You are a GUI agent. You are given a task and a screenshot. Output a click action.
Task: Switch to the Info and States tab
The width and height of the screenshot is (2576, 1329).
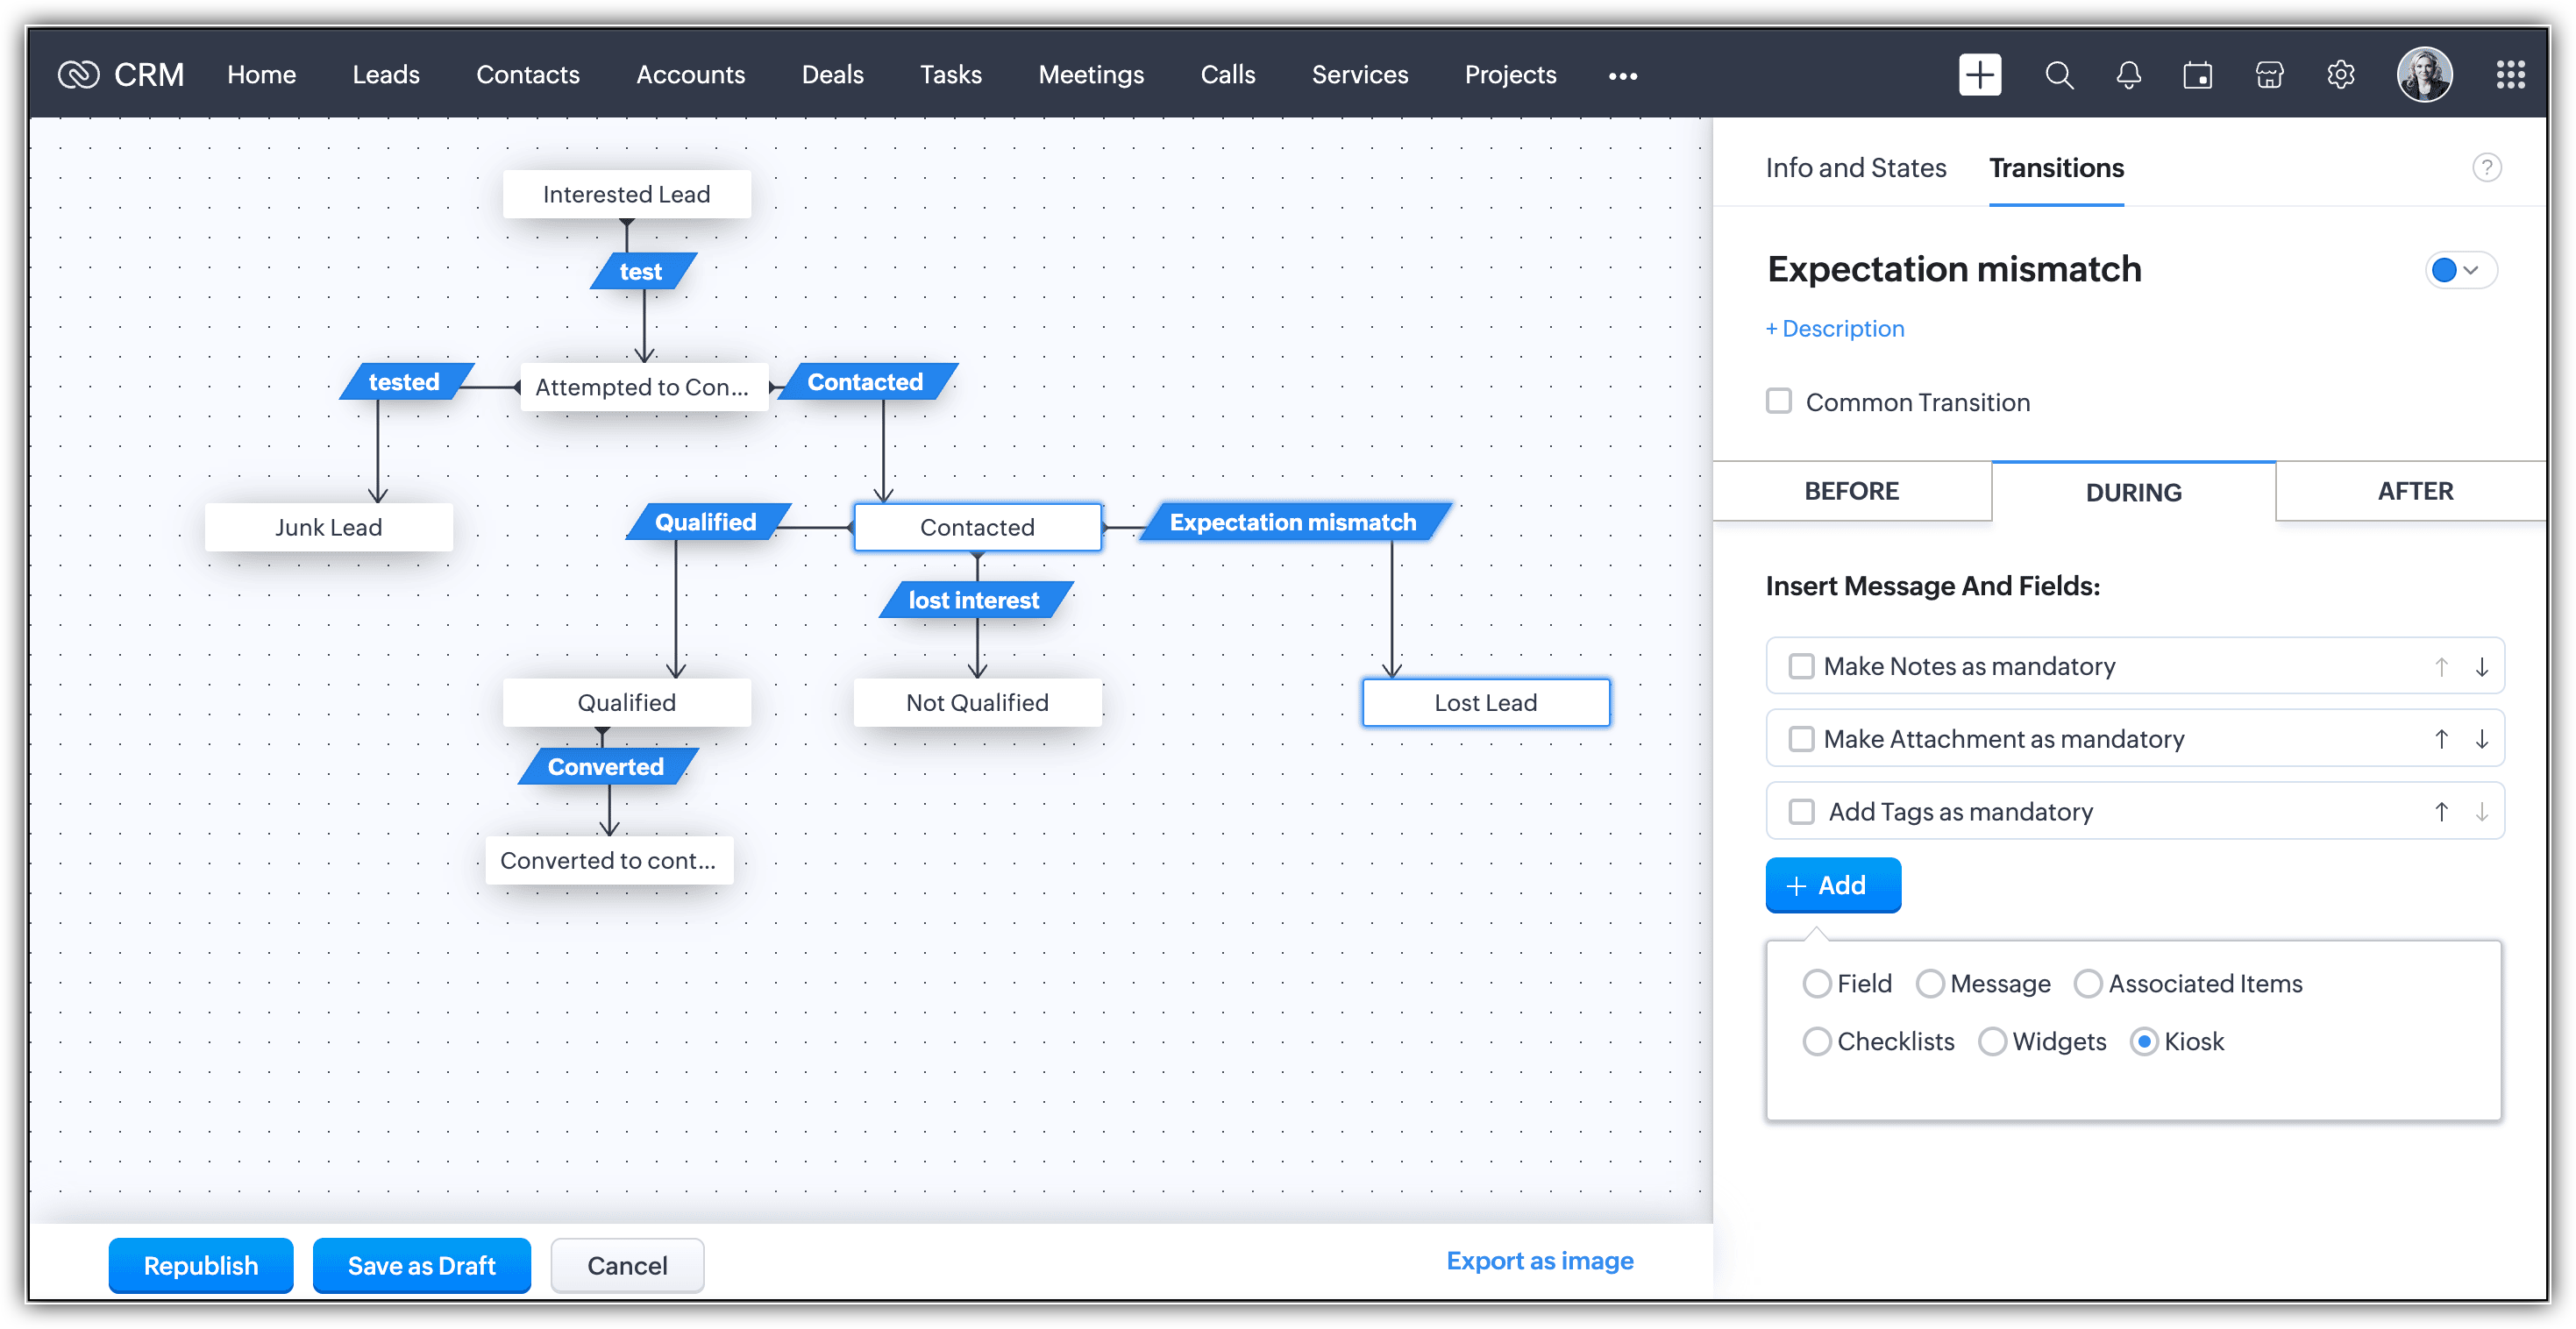[x=1855, y=168]
